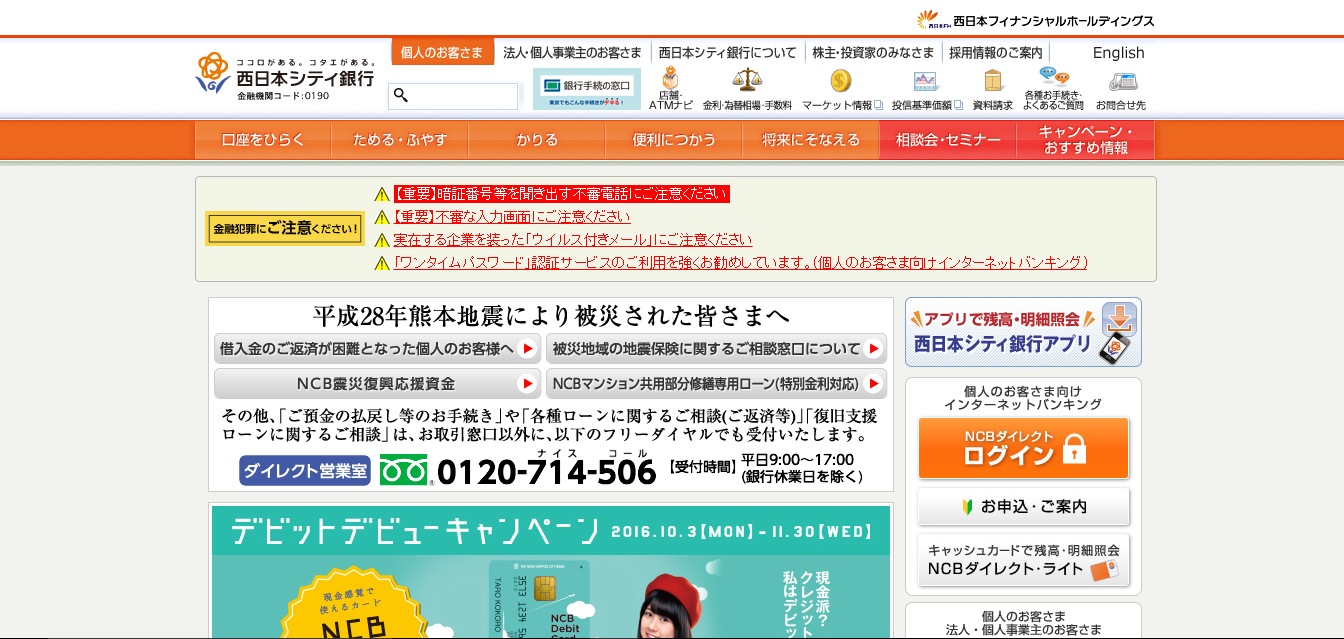Open 暗証番号等を聞き出す不審電話 warning link
The height and width of the screenshot is (639, 1344).
point(561,194)
